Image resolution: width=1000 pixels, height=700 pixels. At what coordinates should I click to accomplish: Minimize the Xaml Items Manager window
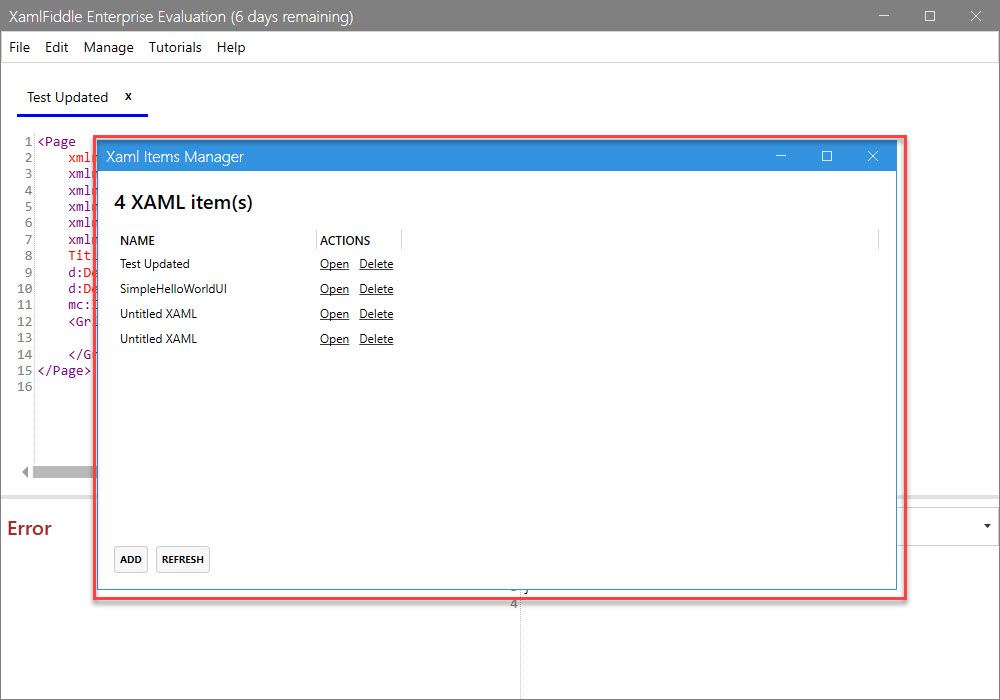click(781, 156)
